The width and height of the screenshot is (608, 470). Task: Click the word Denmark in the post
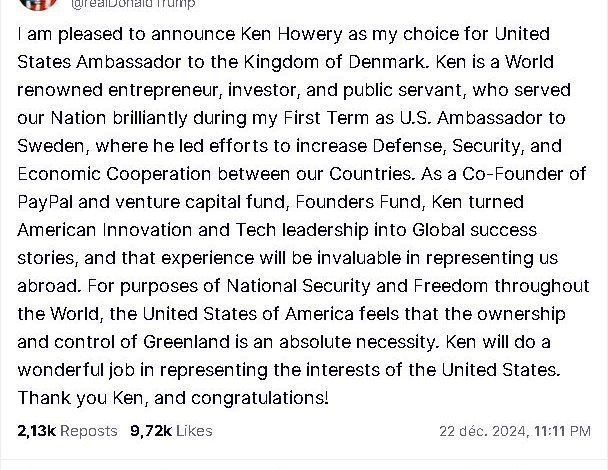(389, 62)
